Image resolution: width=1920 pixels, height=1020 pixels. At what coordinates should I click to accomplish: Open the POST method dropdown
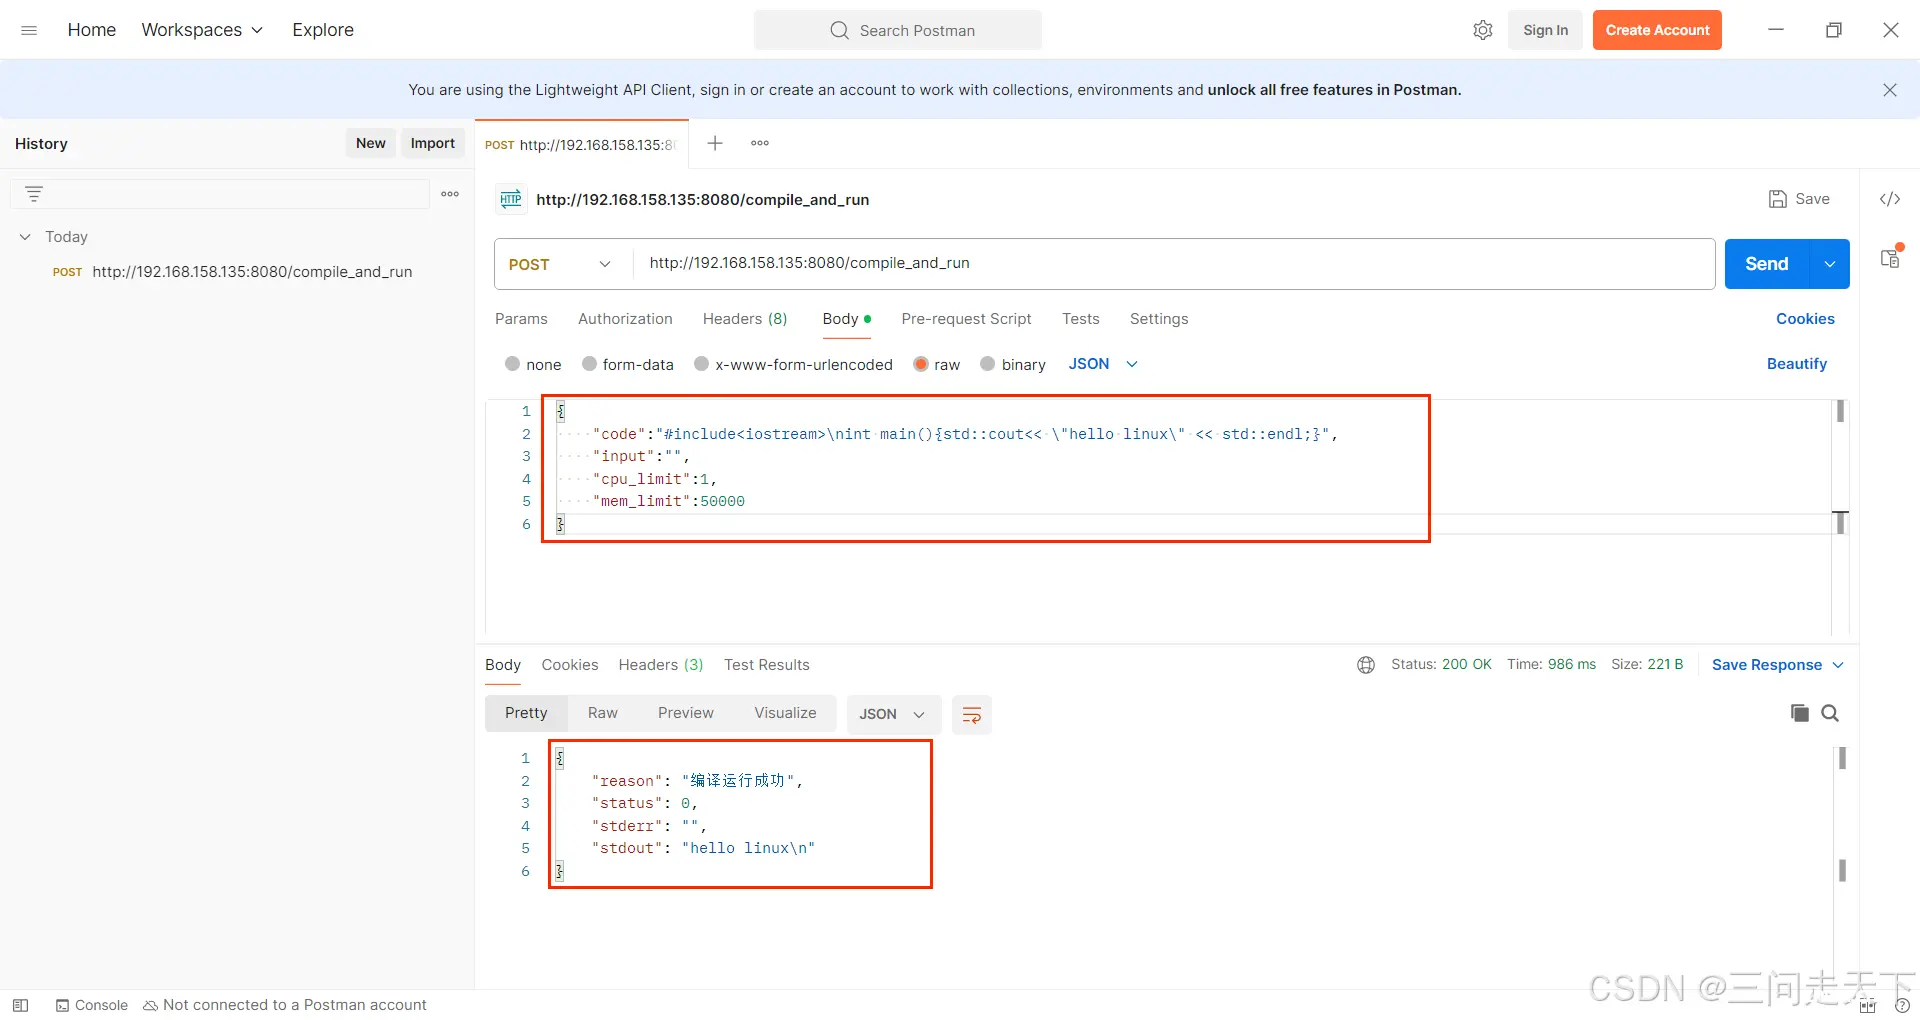click(560, 264)
